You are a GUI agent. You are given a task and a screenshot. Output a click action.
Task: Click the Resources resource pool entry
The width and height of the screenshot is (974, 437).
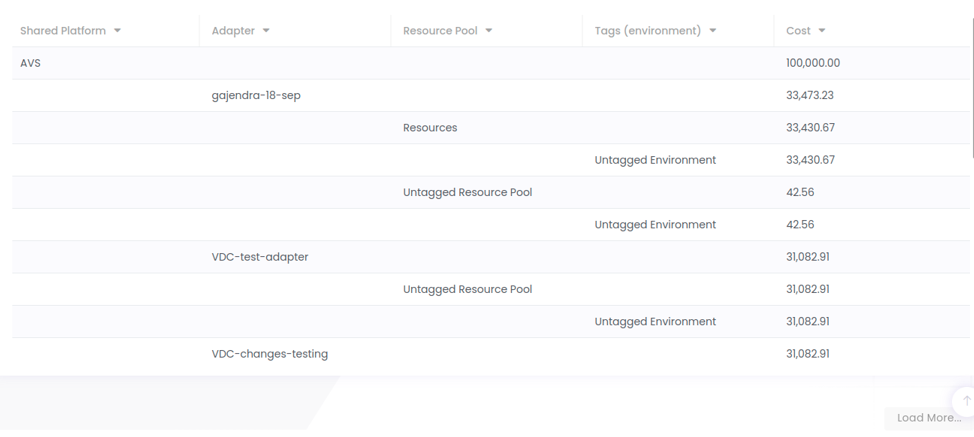click(x=430, y=128)
